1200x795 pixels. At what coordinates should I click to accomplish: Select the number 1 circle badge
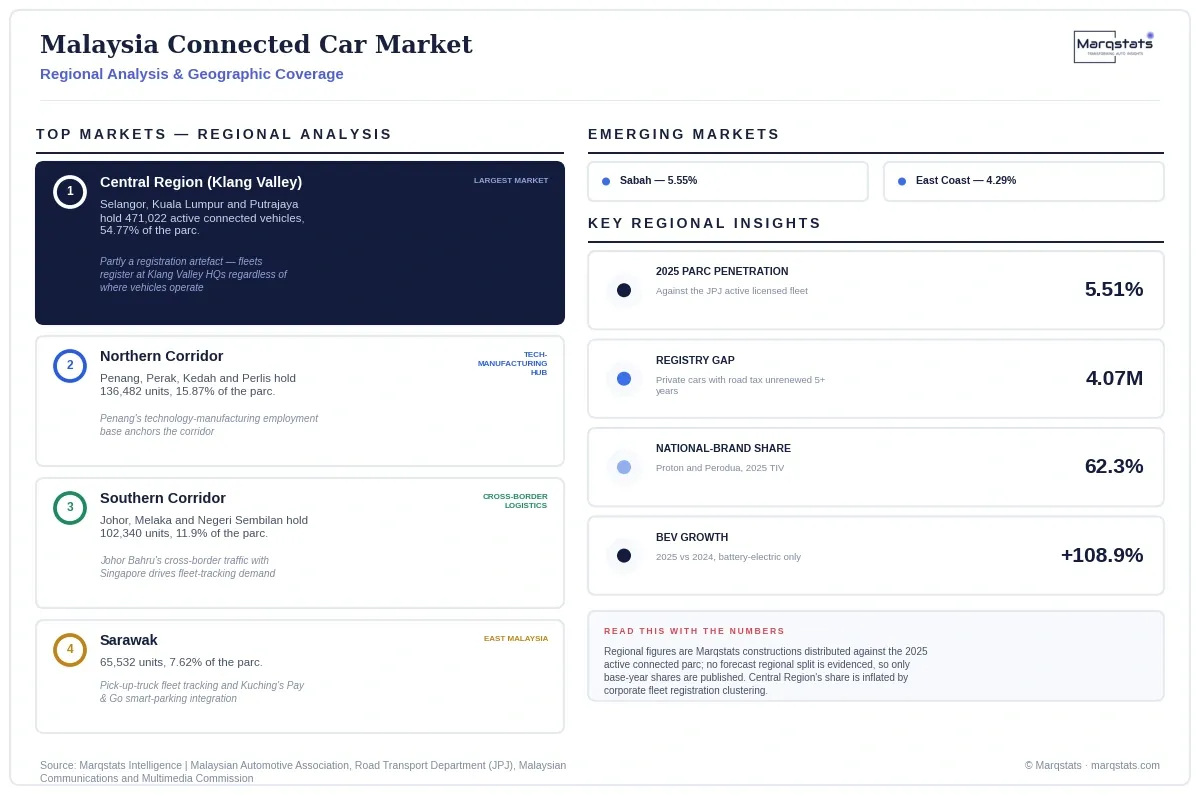(70, 192)
